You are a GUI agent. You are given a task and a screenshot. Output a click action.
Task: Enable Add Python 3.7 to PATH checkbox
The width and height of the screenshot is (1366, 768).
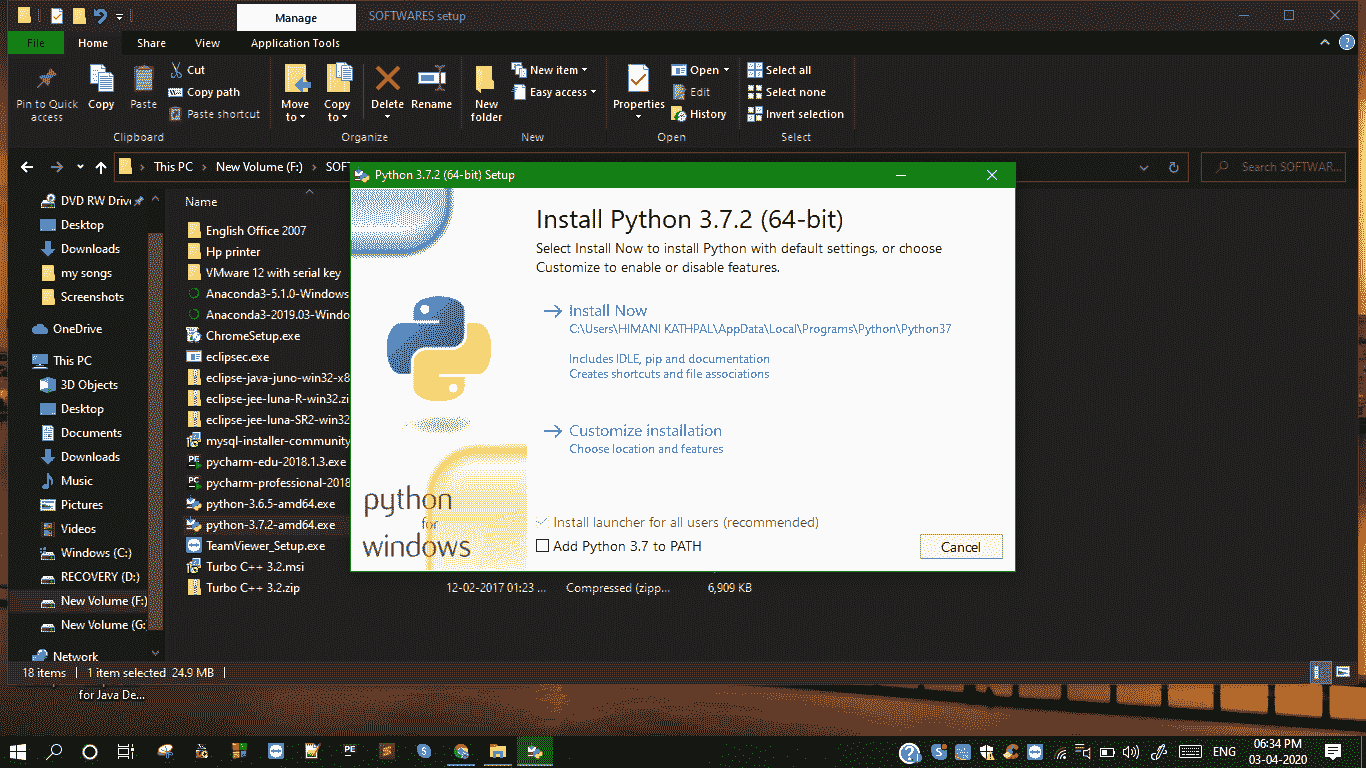tap(543, 546)
